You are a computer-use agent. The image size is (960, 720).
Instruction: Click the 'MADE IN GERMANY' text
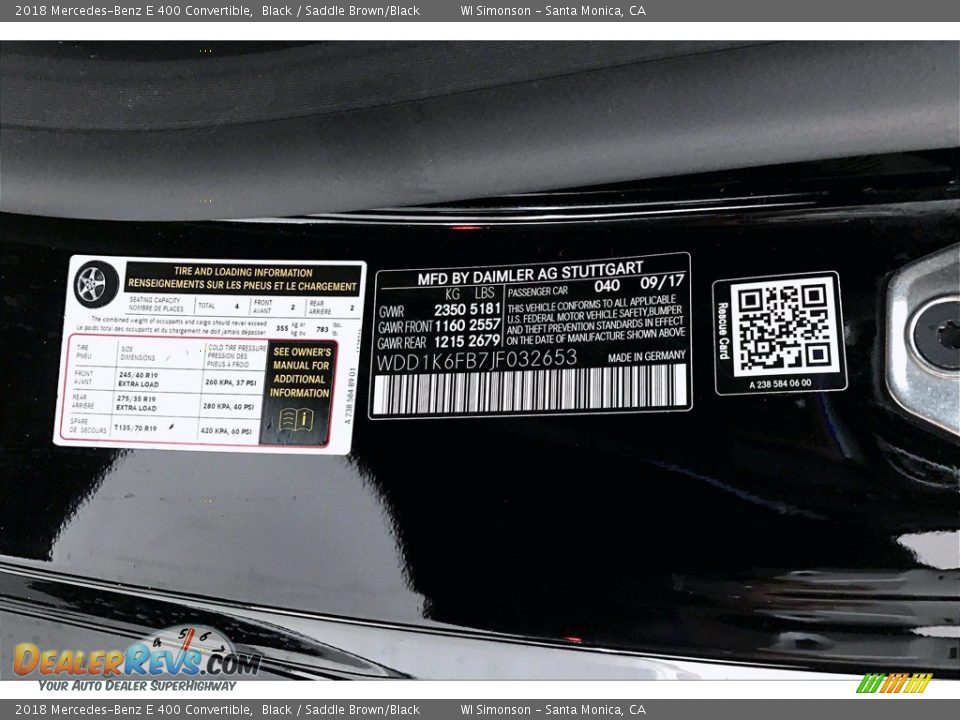coord(647,357)
